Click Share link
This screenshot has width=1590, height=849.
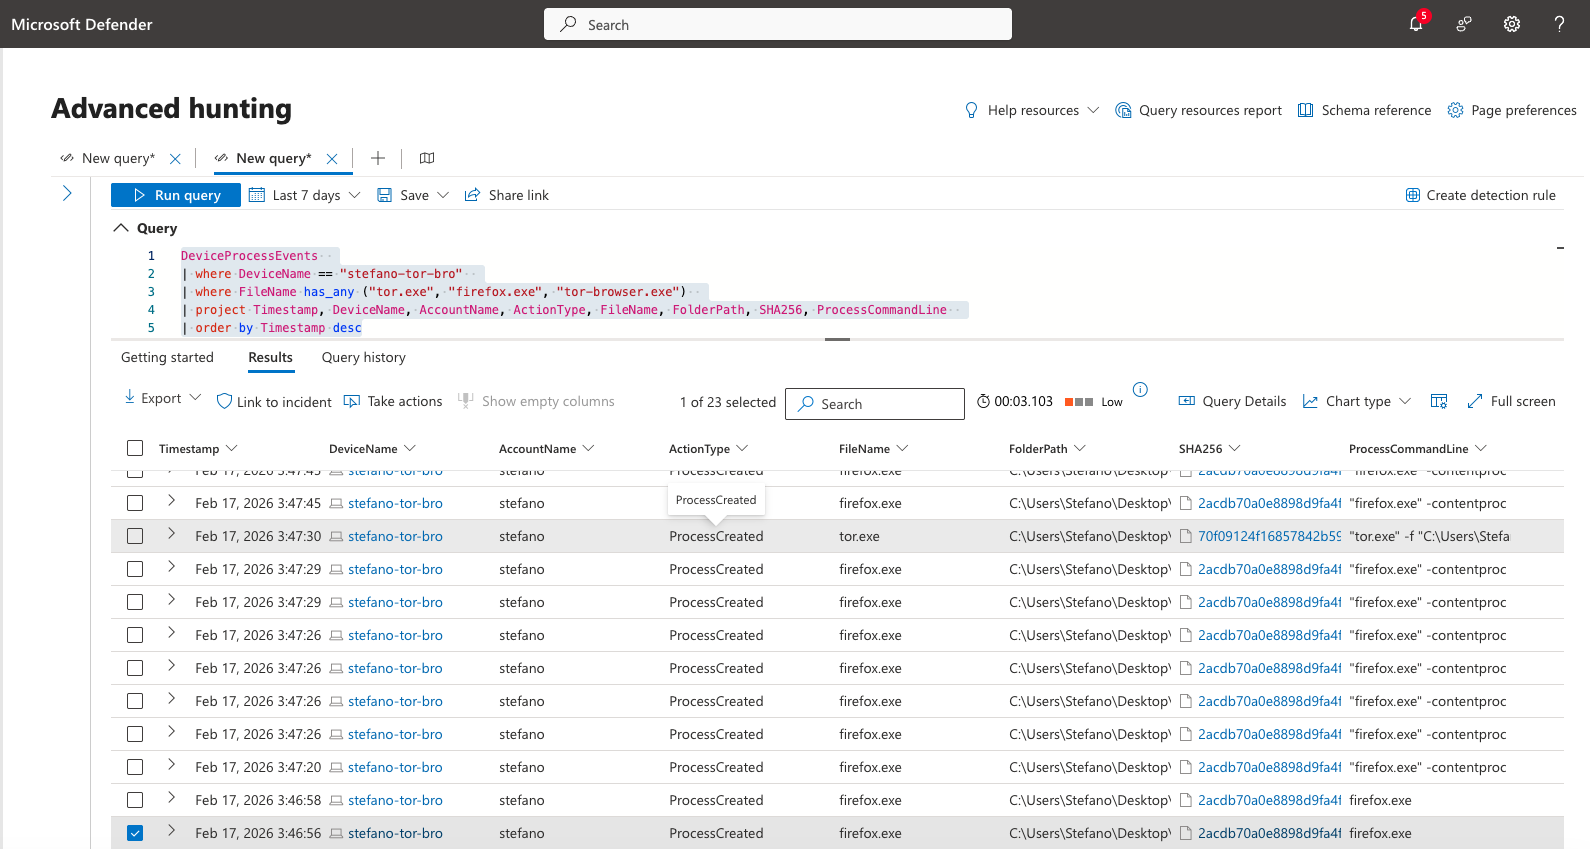point(507,195)
